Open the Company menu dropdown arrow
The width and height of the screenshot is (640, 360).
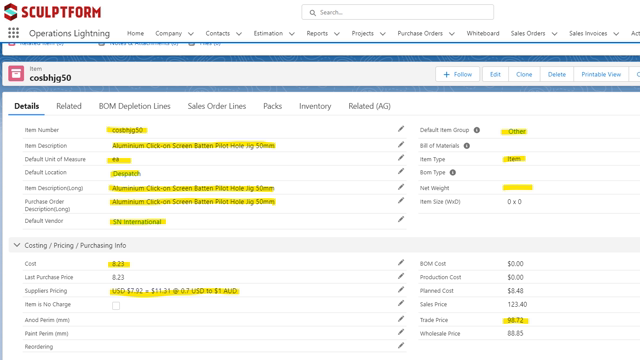coord(191,34)
